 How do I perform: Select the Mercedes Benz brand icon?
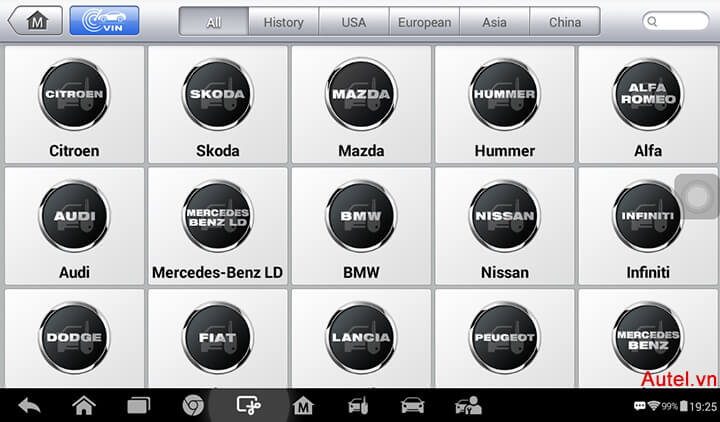tap(648, 338)
